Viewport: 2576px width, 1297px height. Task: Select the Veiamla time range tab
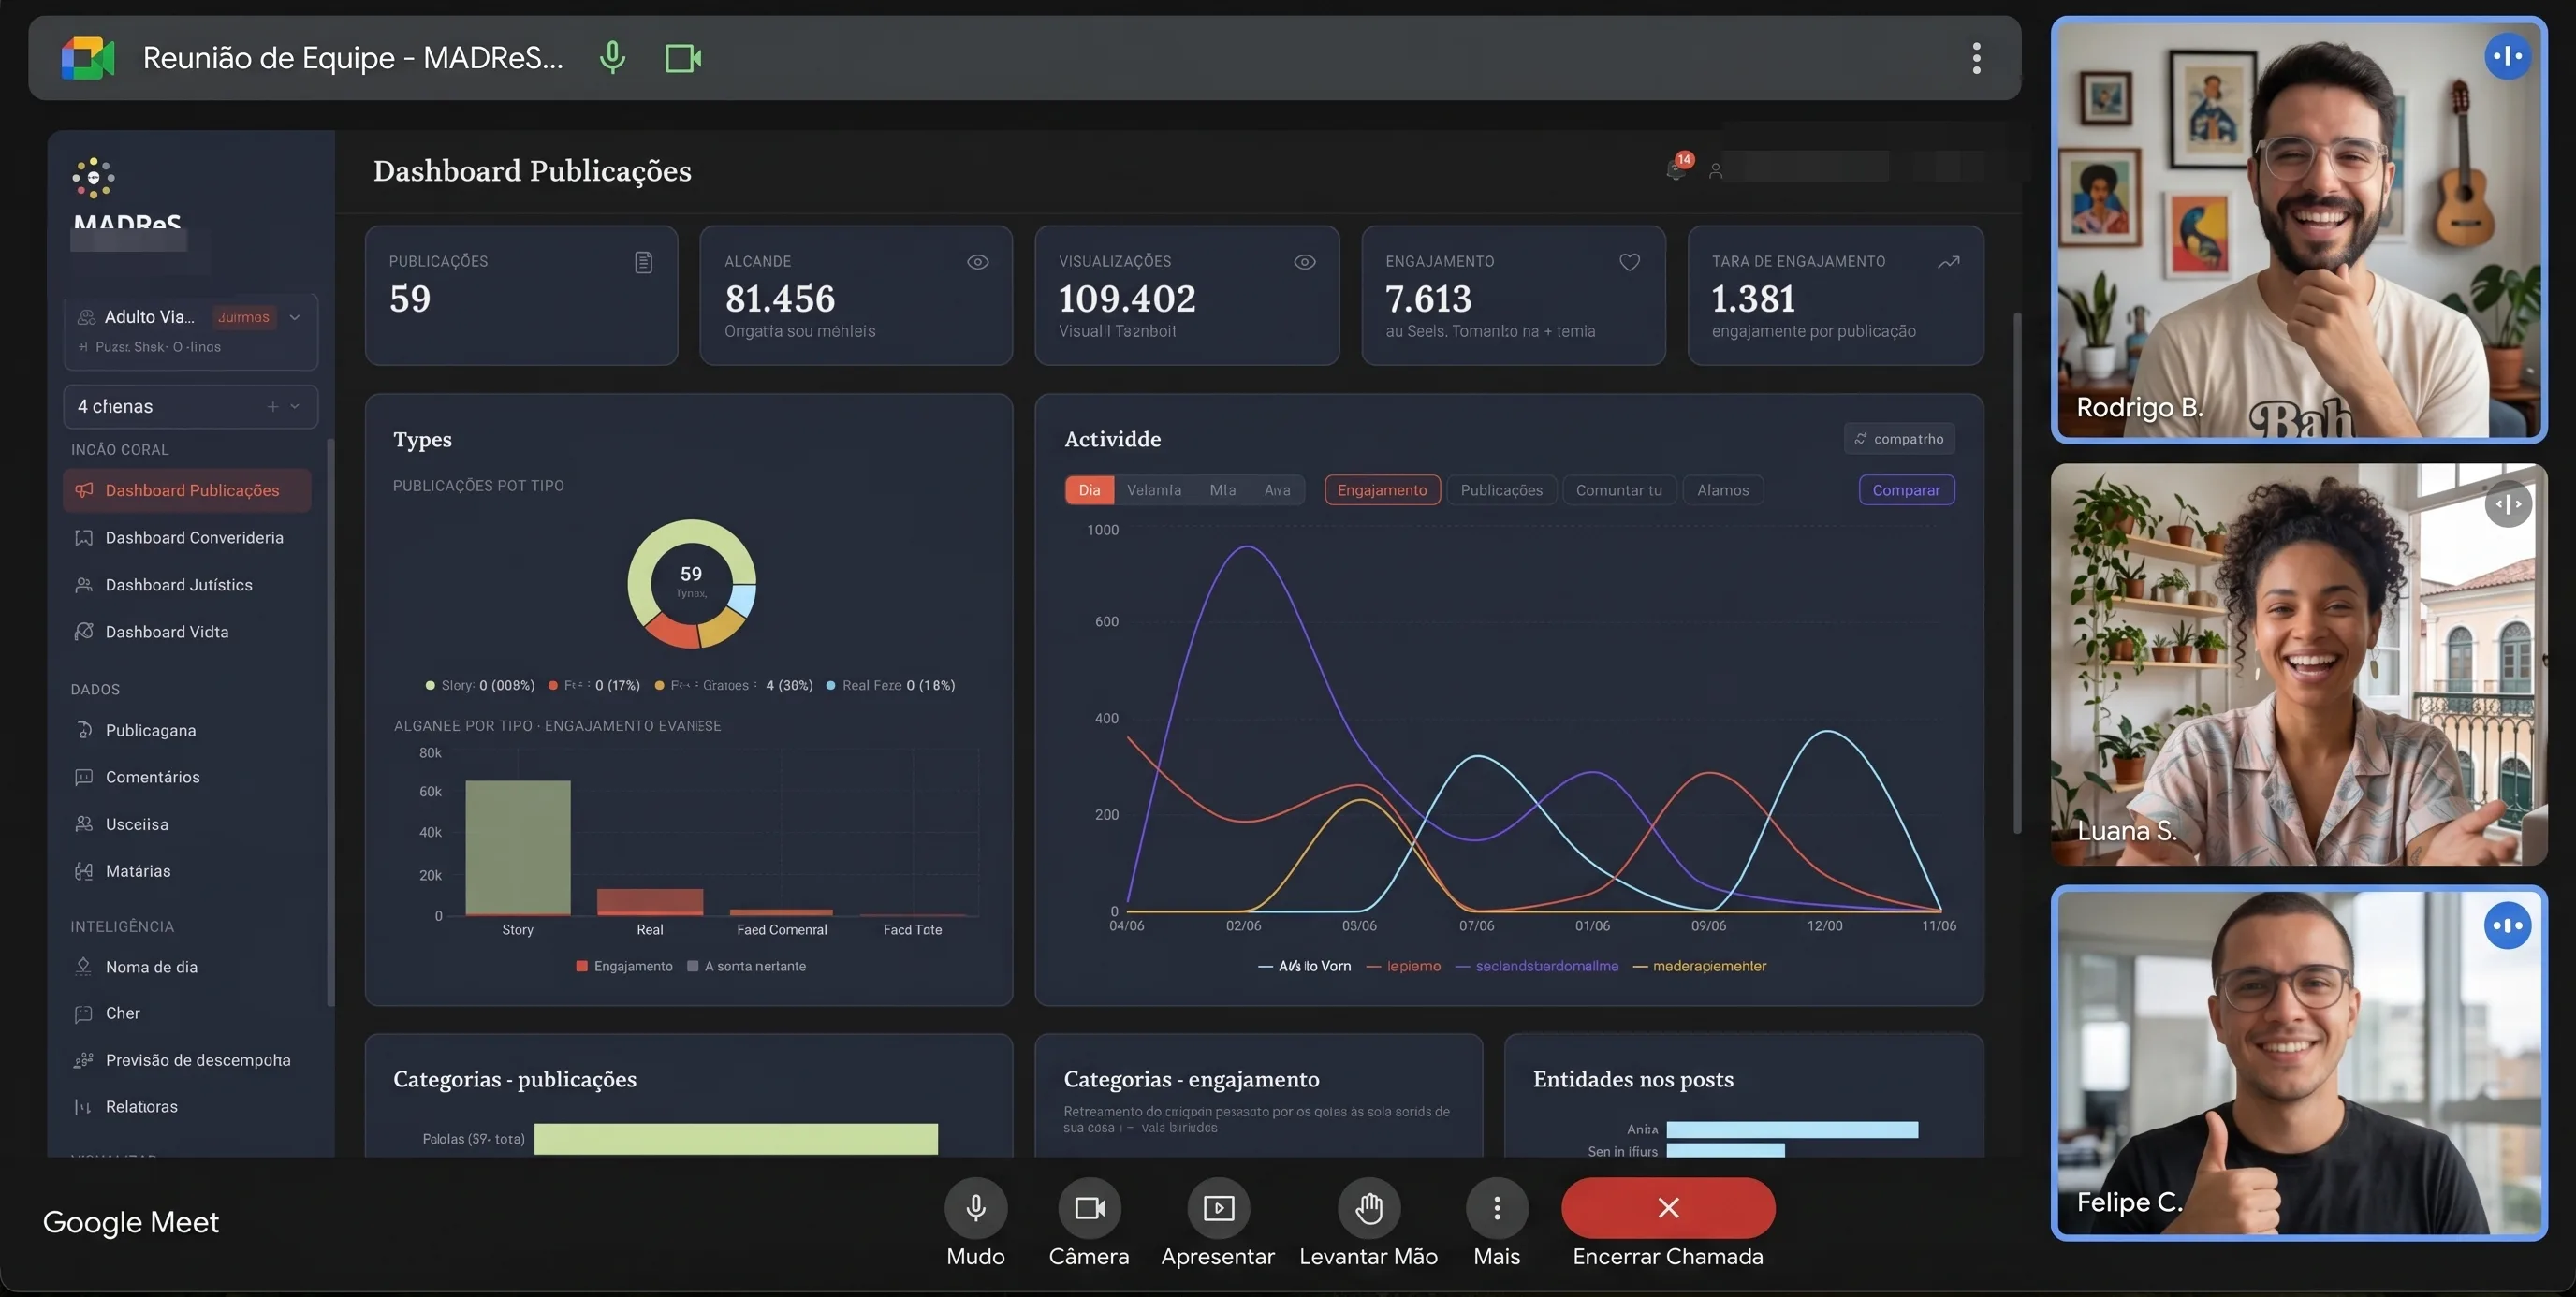coord(1154,490)
